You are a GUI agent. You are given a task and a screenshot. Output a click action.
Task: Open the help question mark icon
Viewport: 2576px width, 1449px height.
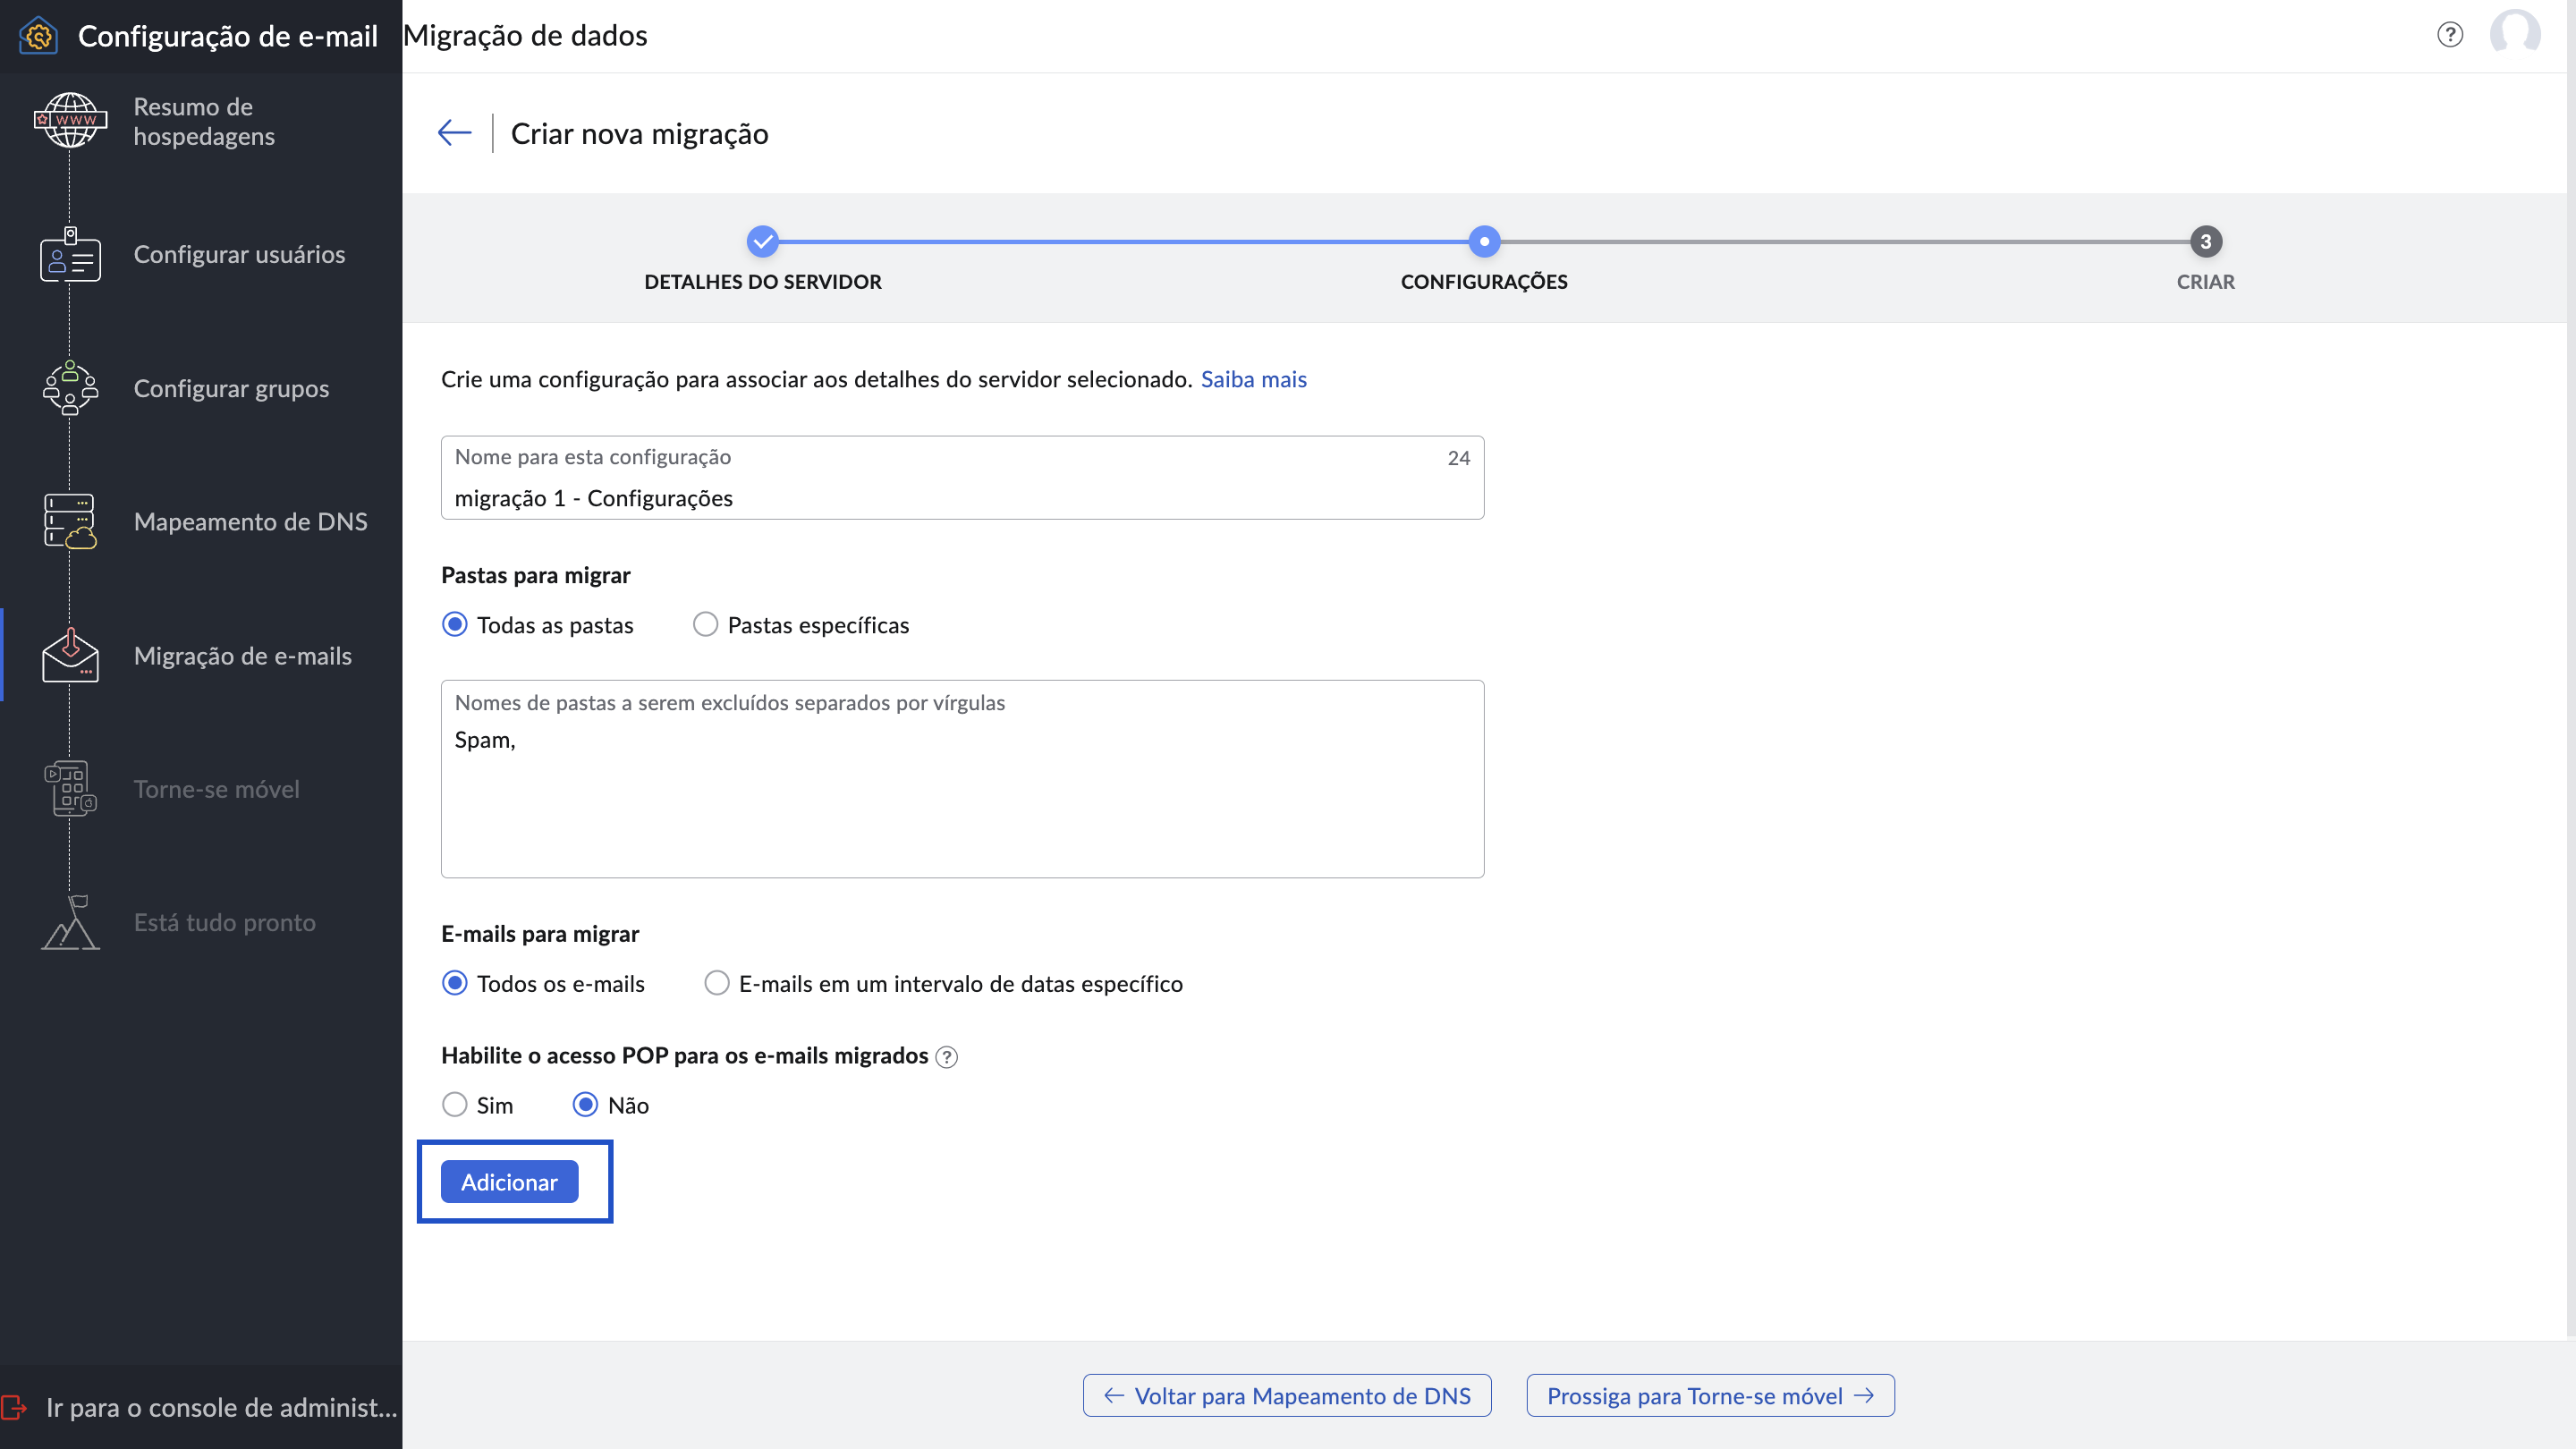(2449, 35)
